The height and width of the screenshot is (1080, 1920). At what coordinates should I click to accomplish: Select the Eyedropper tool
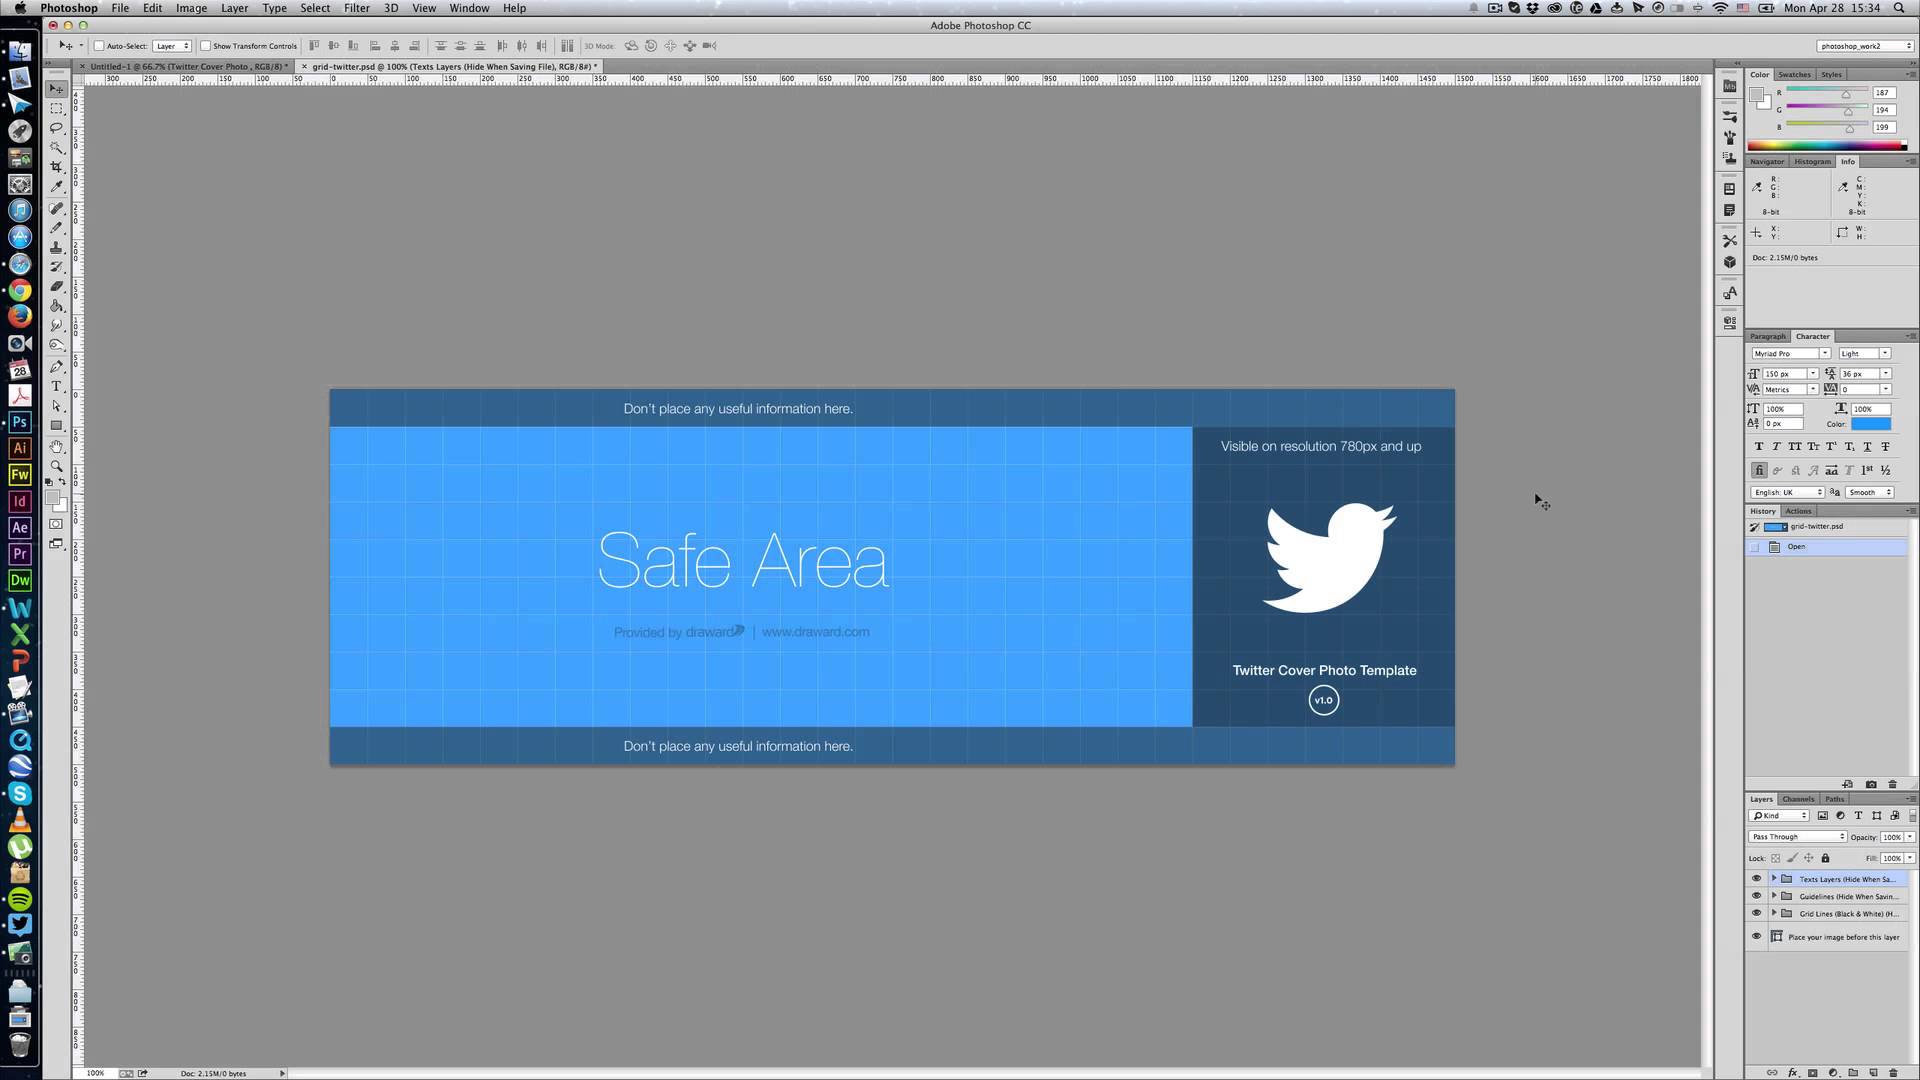(x=56, y=187)
